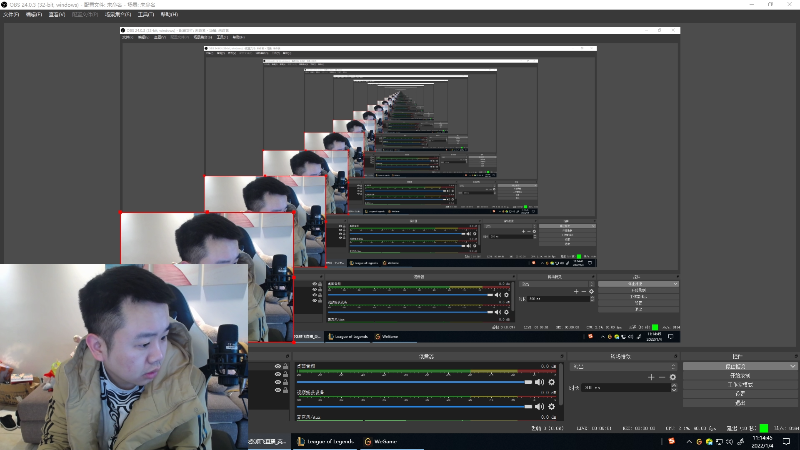
Task: Toggle the lock icon of the second source row
Action: 286,374
